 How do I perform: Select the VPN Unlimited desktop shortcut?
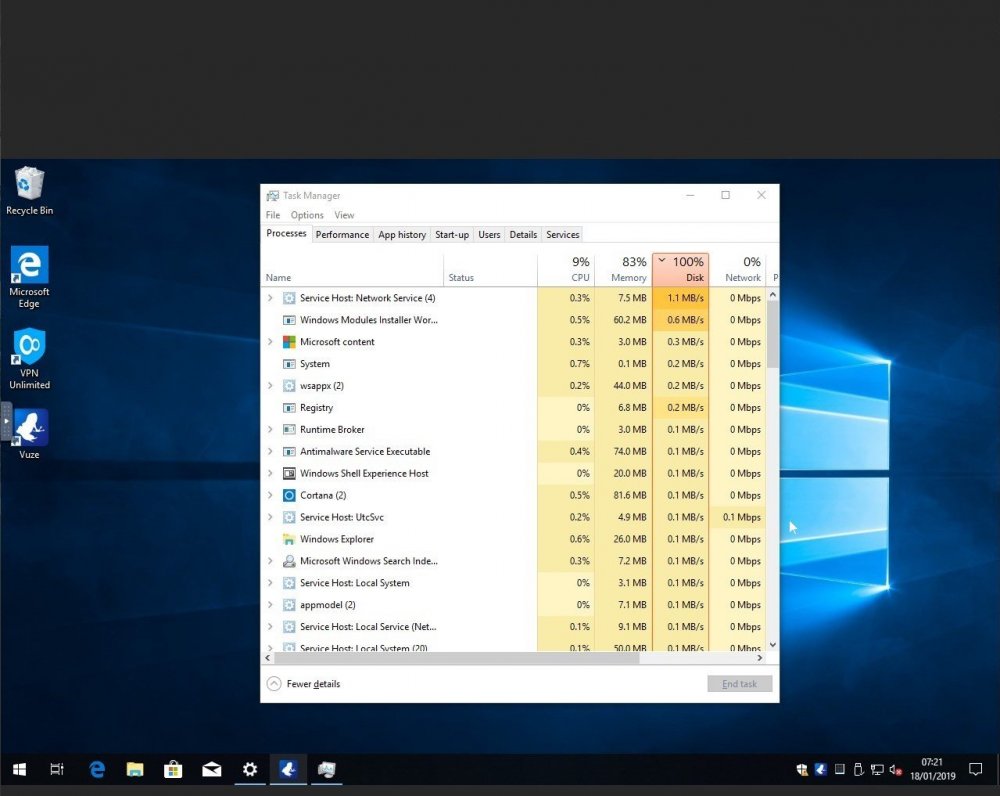29,358
